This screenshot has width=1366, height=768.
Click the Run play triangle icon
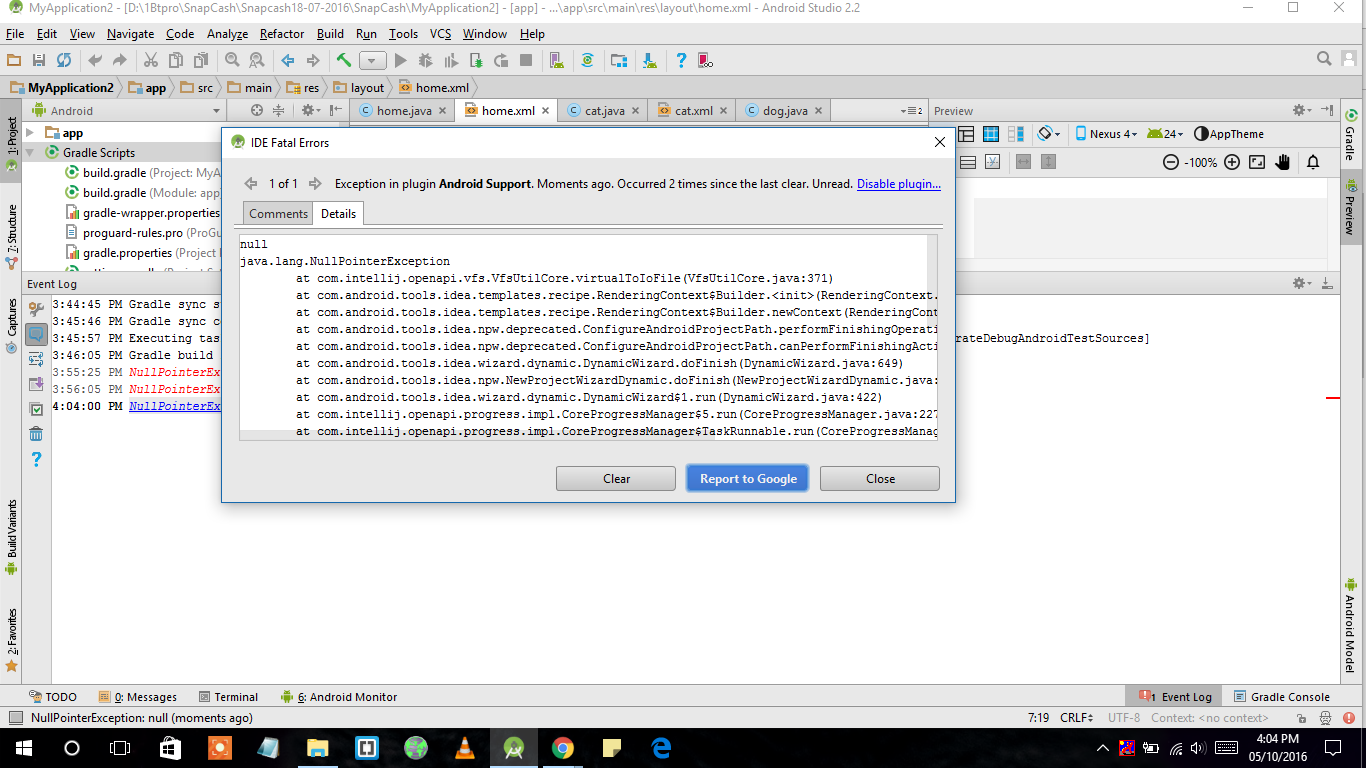[x=401, y=60]
